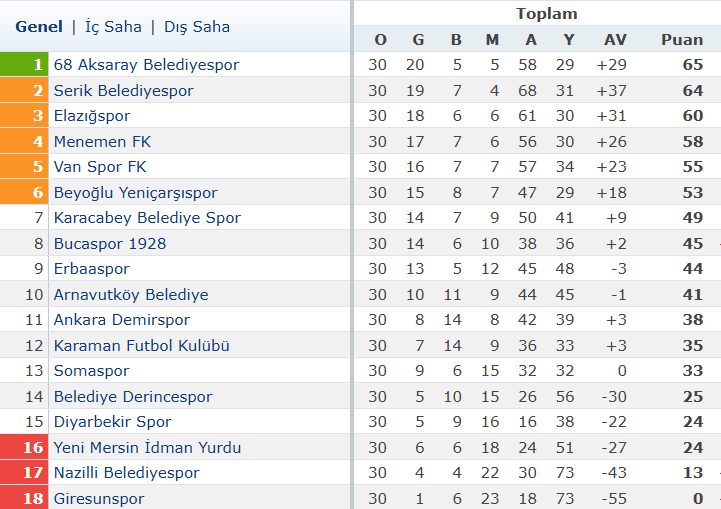Switch to the Genel standings tab

(x=39, y=27)
